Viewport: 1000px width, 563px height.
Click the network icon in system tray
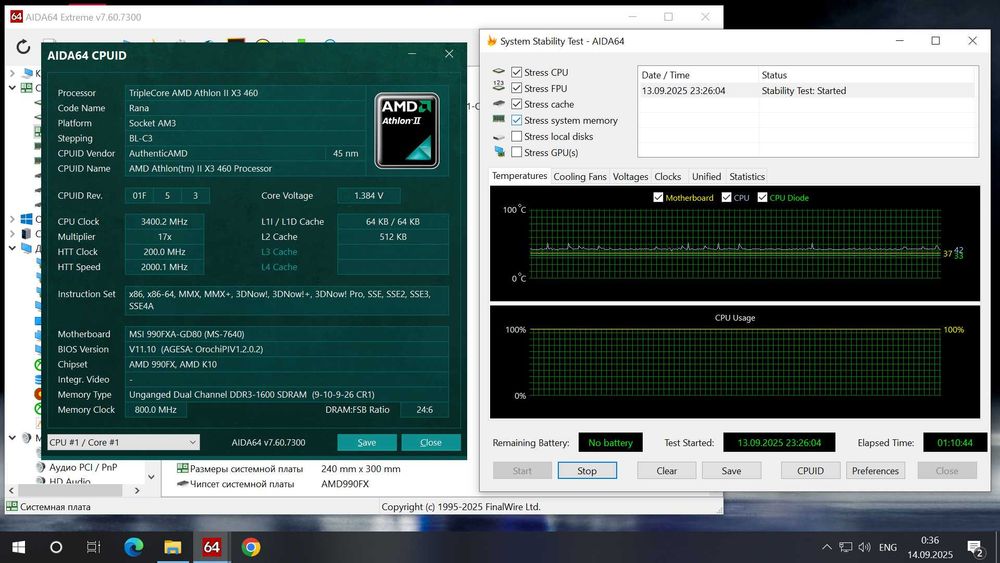tap(846, 547)
